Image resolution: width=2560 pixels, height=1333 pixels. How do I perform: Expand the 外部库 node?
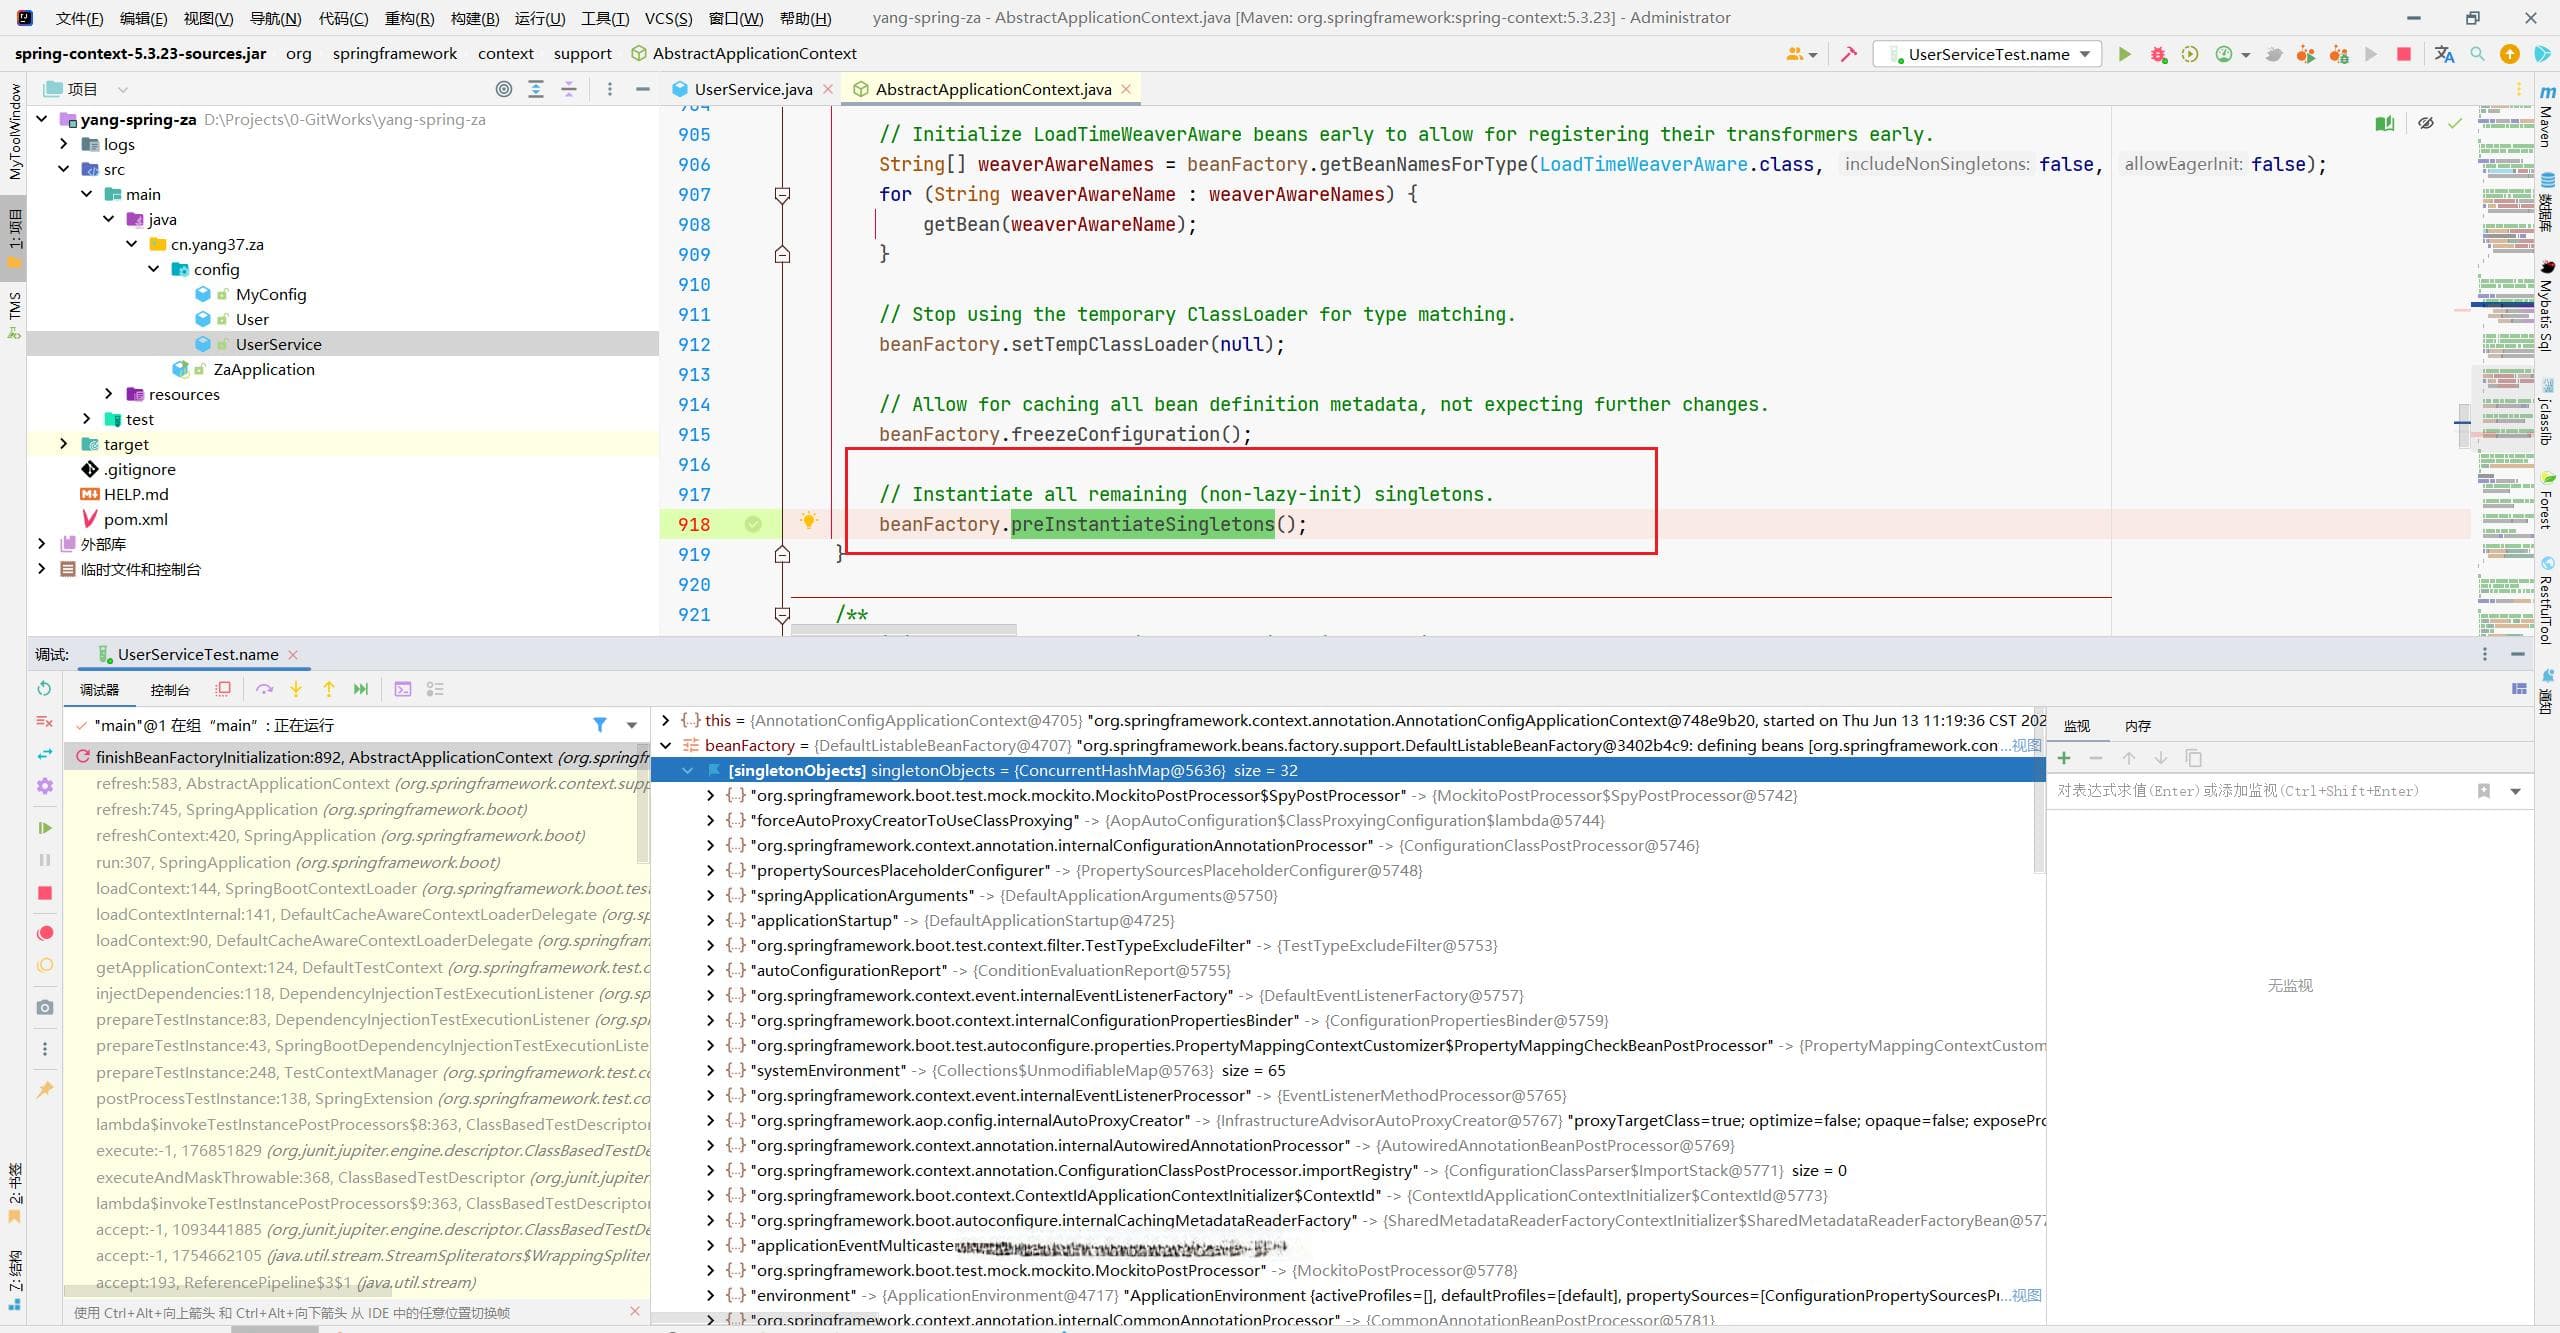41,544
